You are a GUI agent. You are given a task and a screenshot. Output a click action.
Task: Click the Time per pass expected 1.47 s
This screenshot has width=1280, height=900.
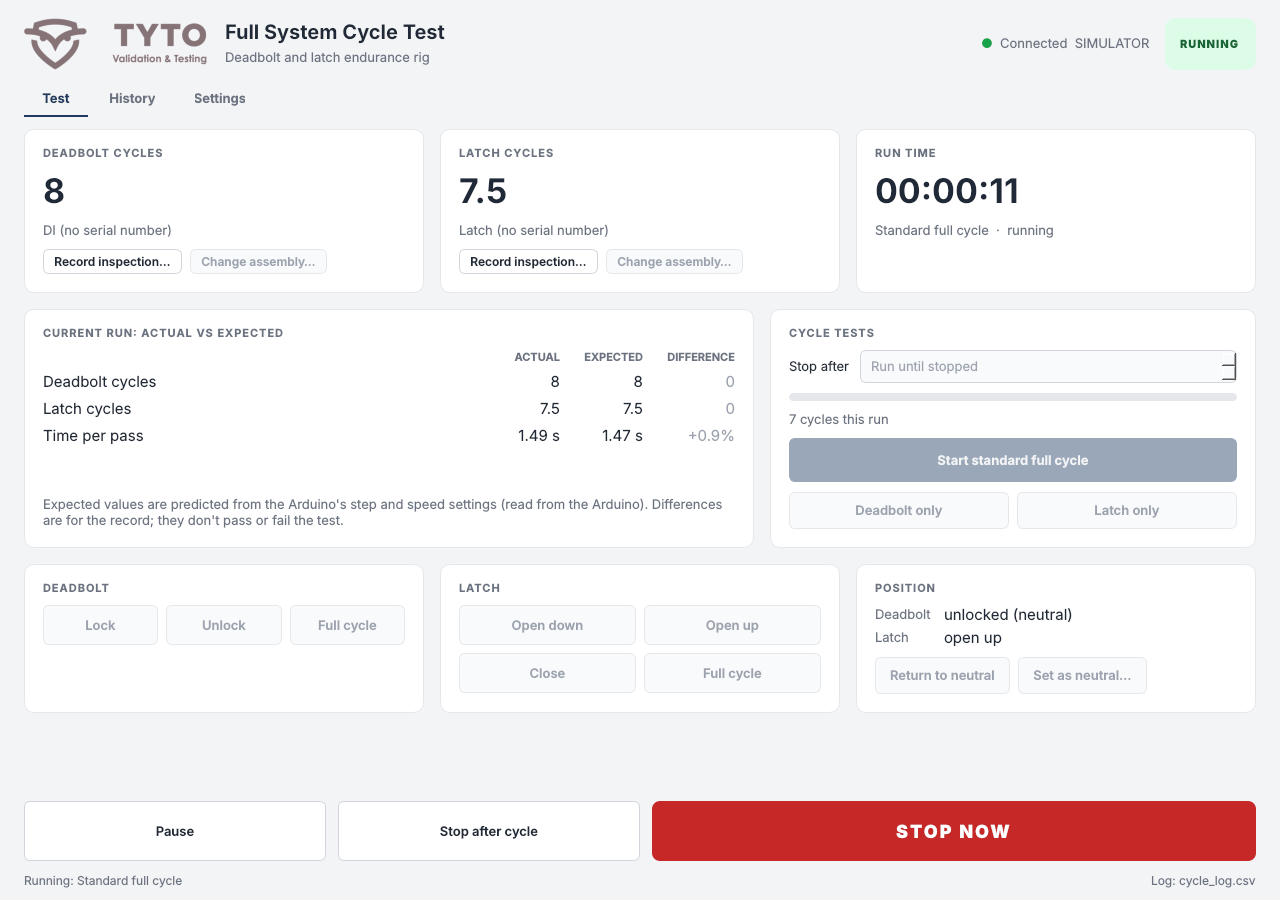tap(622, 436)
